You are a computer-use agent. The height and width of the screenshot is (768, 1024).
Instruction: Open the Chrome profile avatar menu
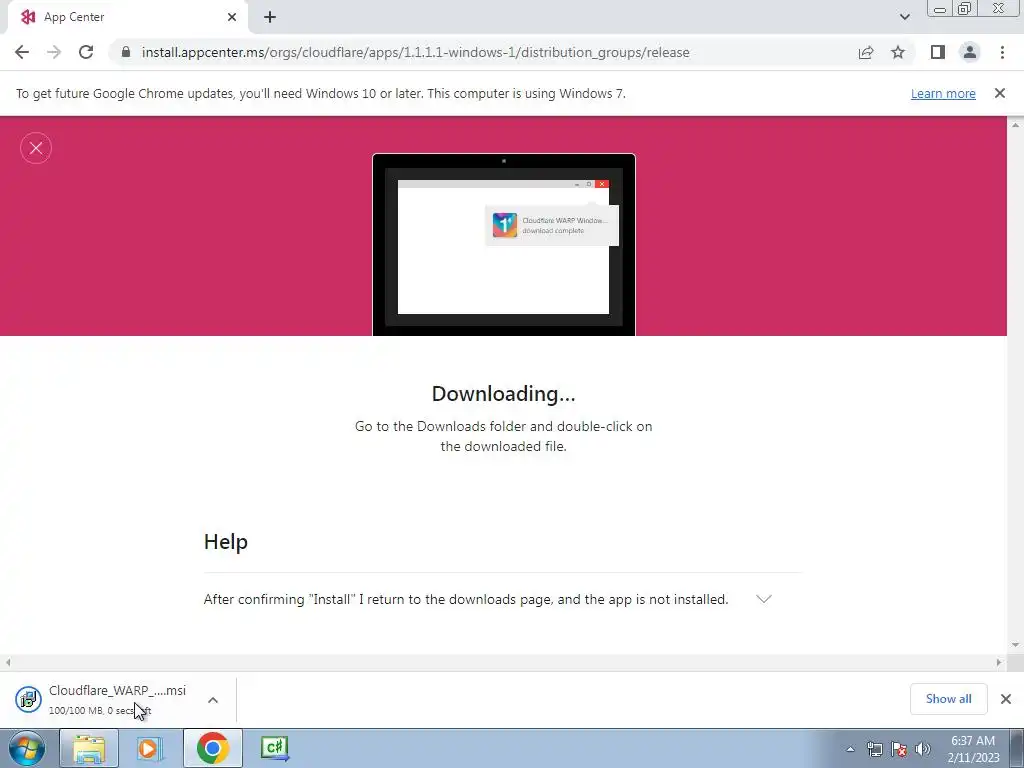click(970, 52)
